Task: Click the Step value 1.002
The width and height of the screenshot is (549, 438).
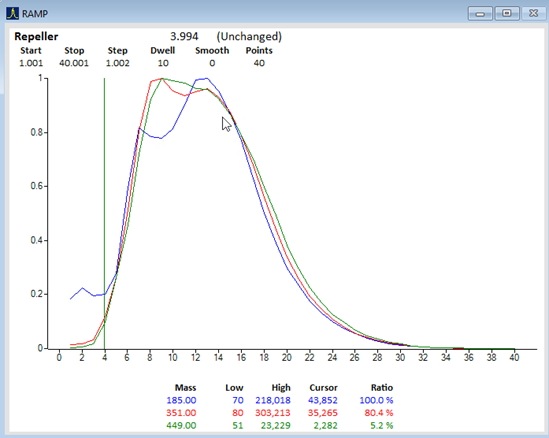Action: pyautogui.click(x=118, y=63)
